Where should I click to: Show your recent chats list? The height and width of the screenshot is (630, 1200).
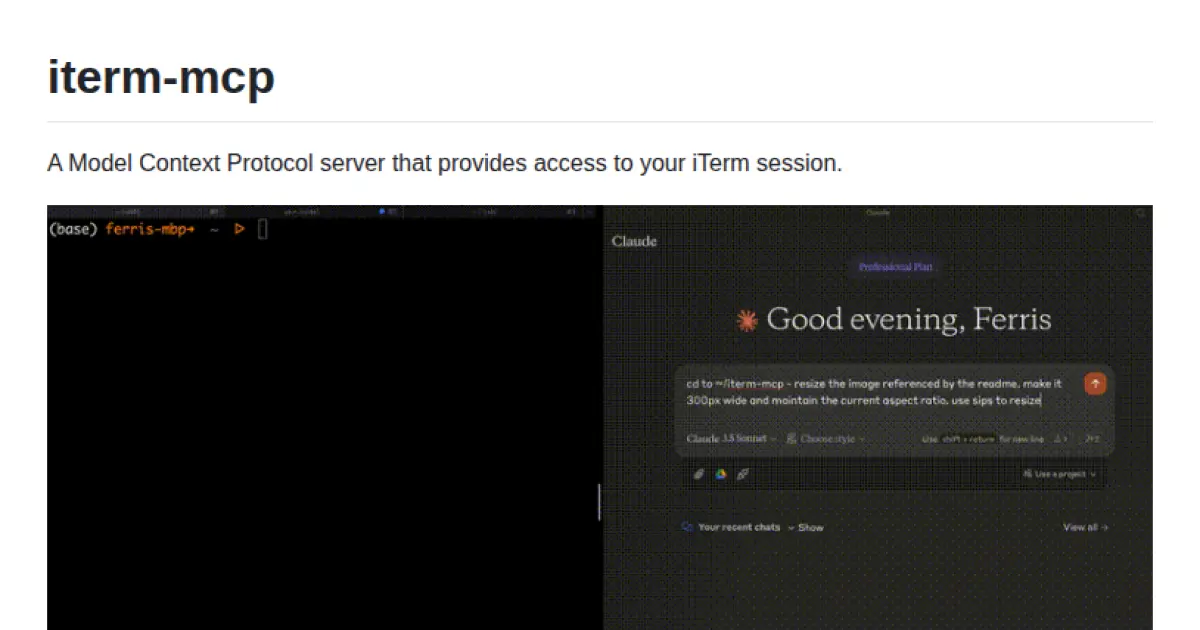[x=806, y=527]
